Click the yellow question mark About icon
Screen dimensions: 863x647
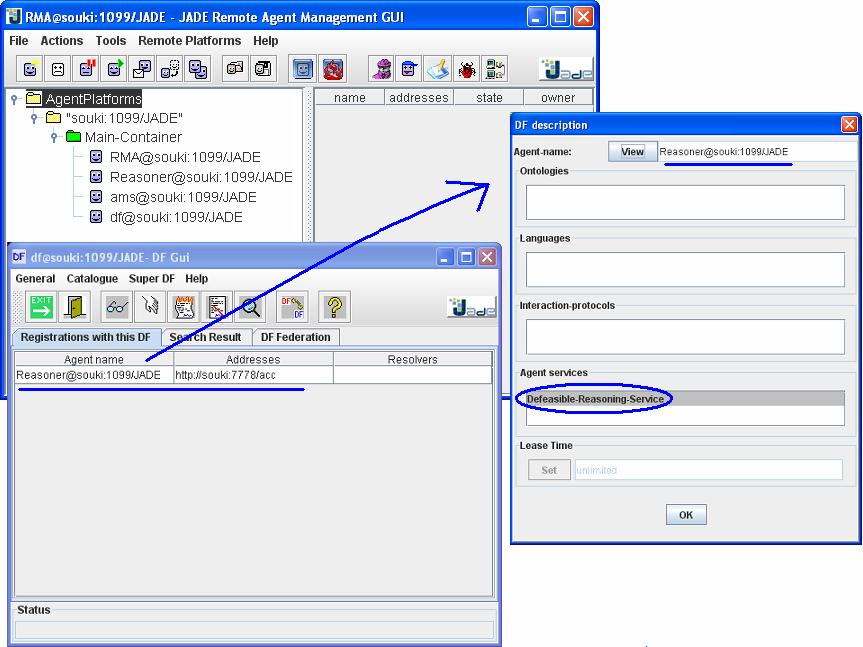point(334,306)
